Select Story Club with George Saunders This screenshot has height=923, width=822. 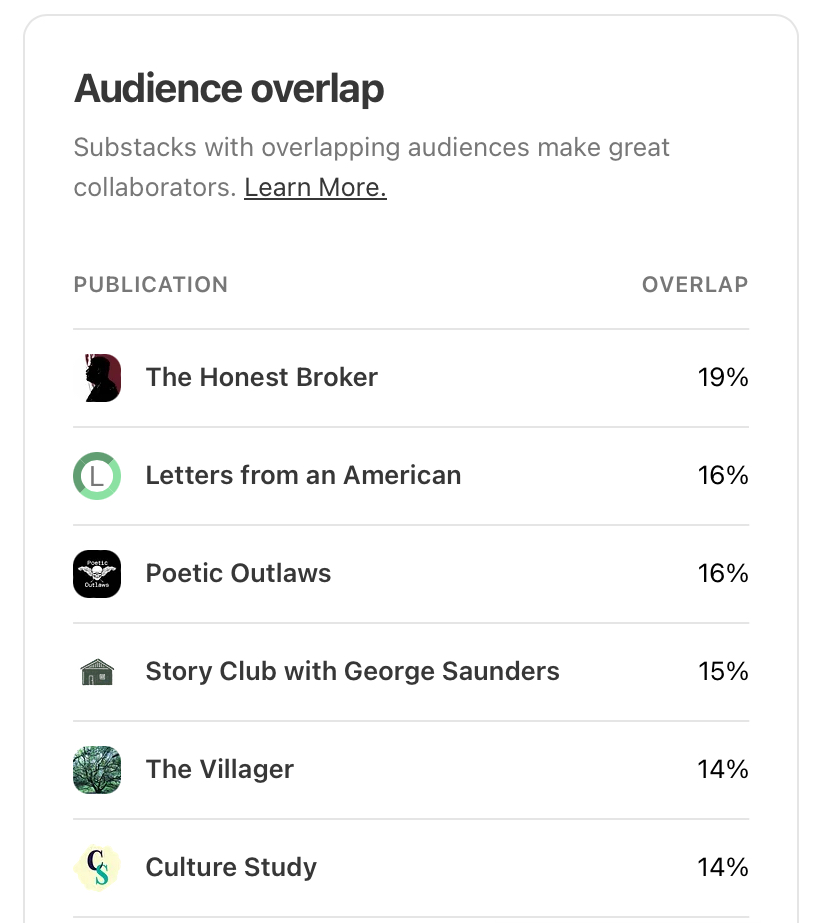pyautogui.click(x=352, y=672)
